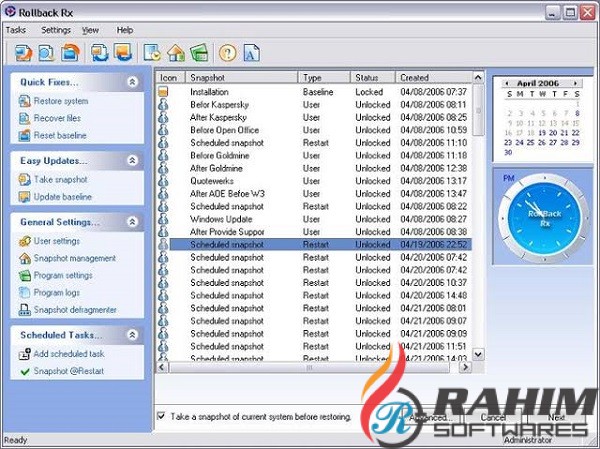The width and height of the screenshot is (600, 449).
Task: Click the horizontal scrollbar right arrow
Action: click(465, 367)
